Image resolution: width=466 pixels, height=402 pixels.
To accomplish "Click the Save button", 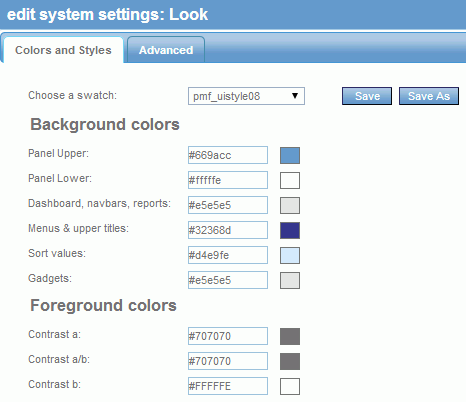I will (367, 96).
